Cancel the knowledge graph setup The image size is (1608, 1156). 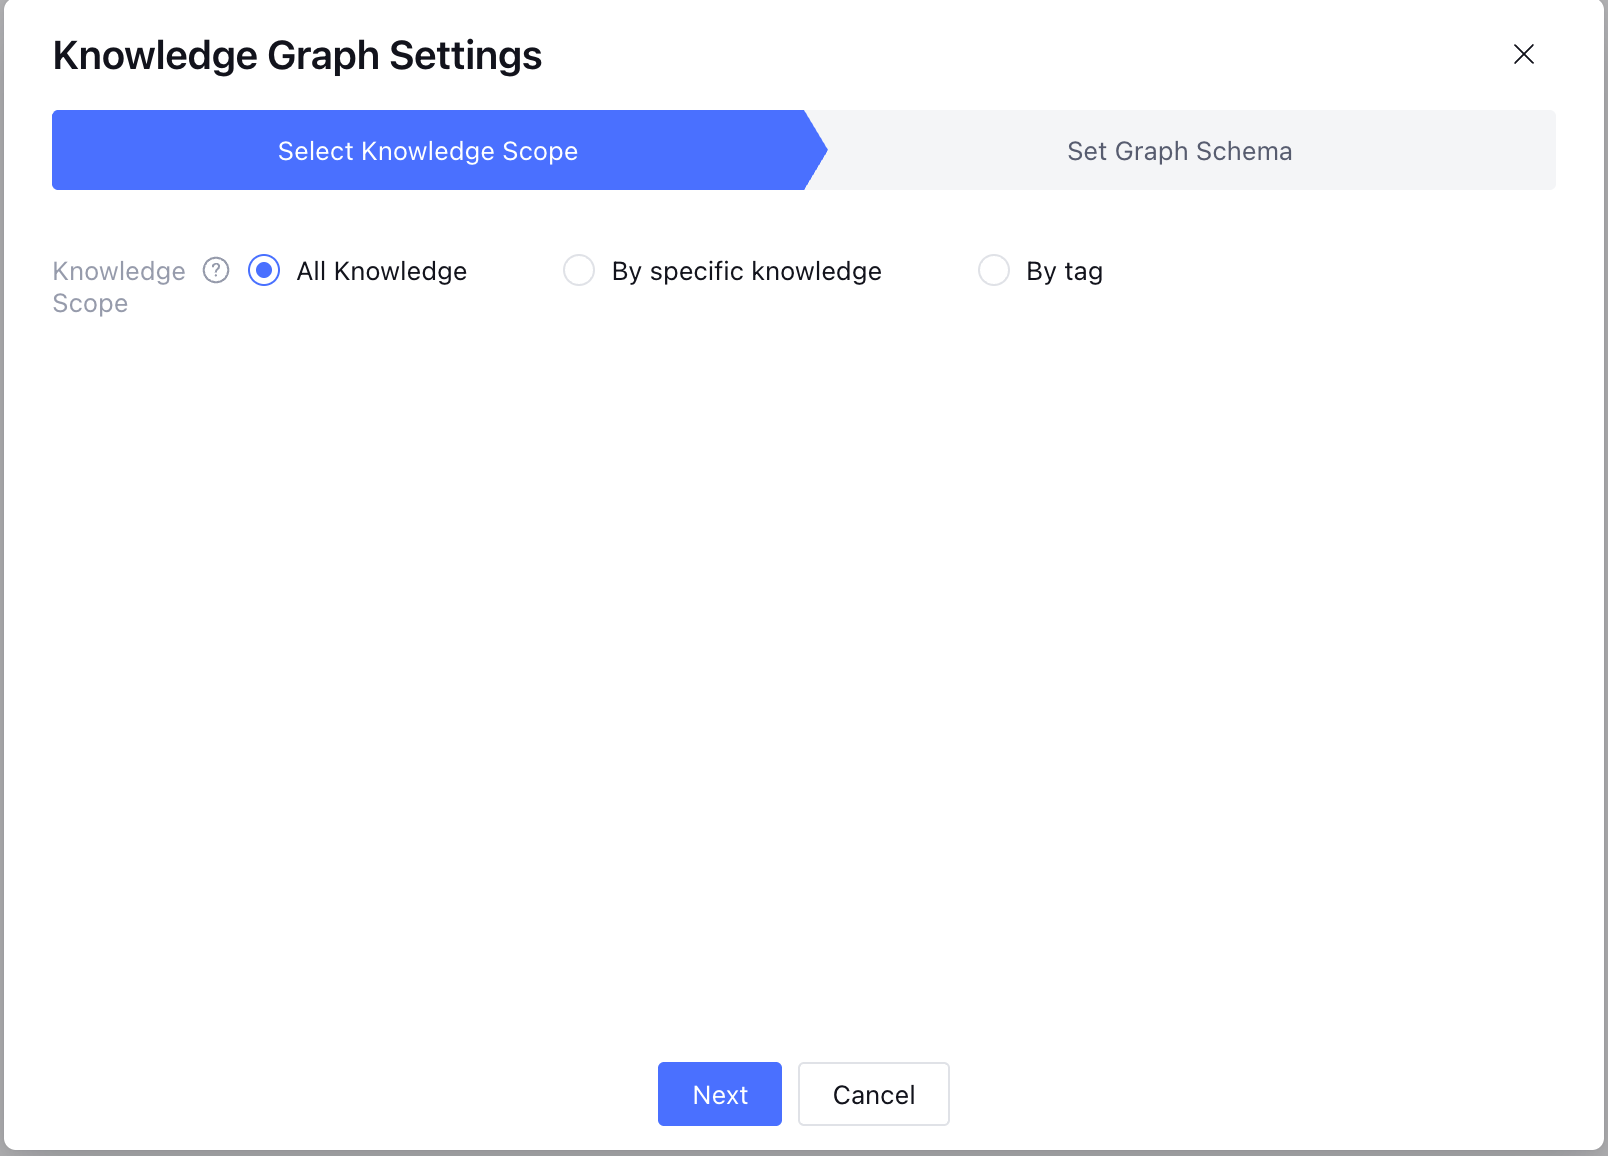coord(873,1094)
